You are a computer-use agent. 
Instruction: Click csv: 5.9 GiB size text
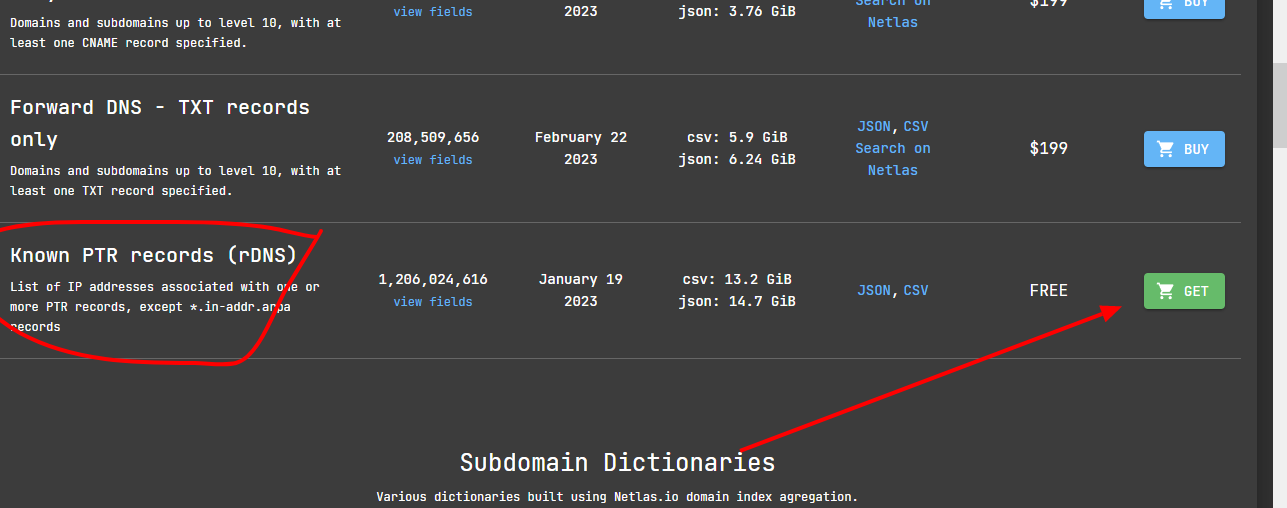[x=737, y=138]
